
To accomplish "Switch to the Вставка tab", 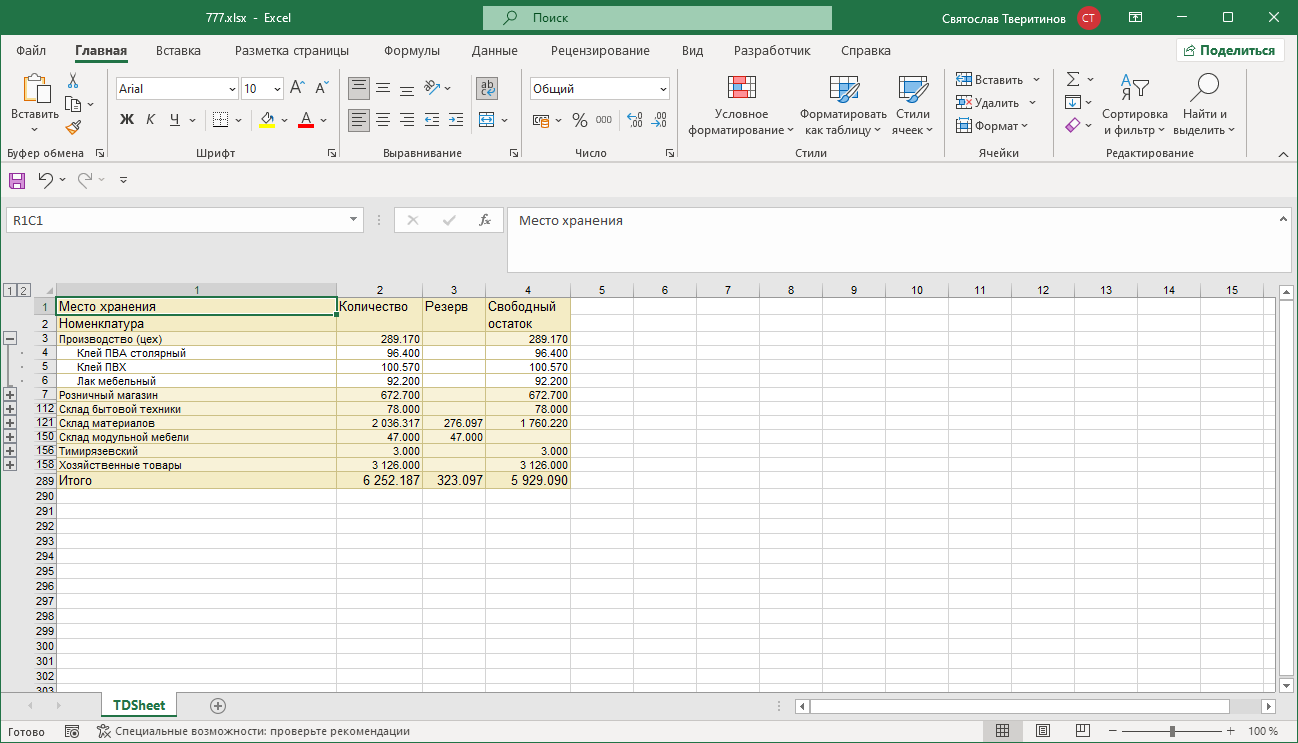I will (x=178, y=50).
